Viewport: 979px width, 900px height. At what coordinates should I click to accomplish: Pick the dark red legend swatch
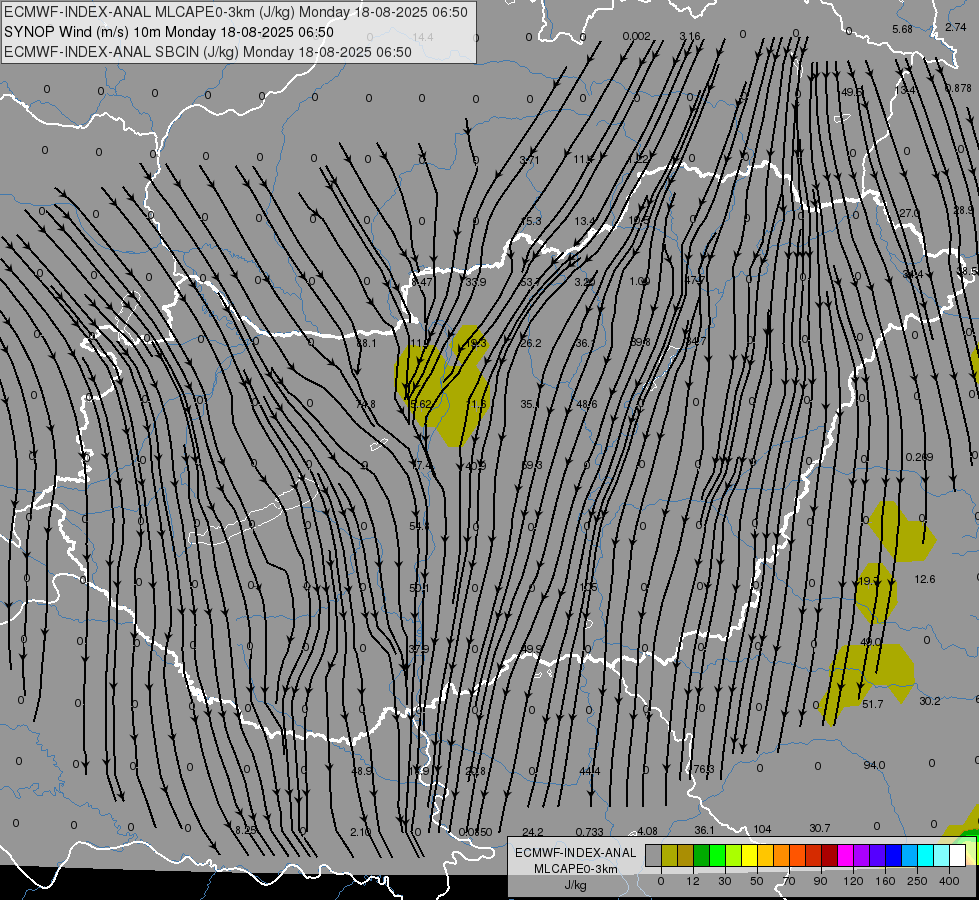829,856
